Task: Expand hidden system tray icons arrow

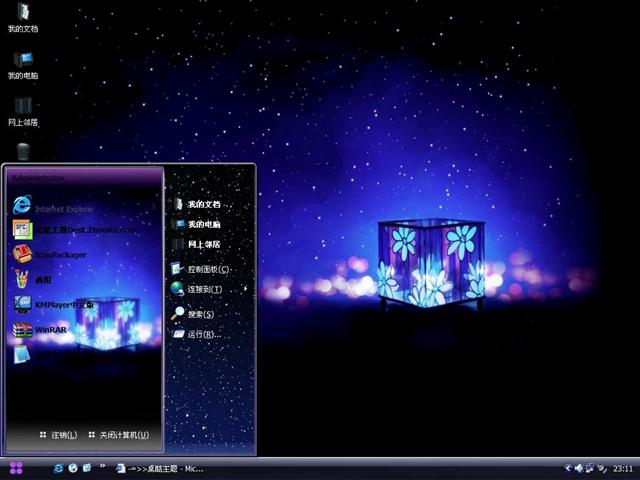Action: [x=568, y=468]
